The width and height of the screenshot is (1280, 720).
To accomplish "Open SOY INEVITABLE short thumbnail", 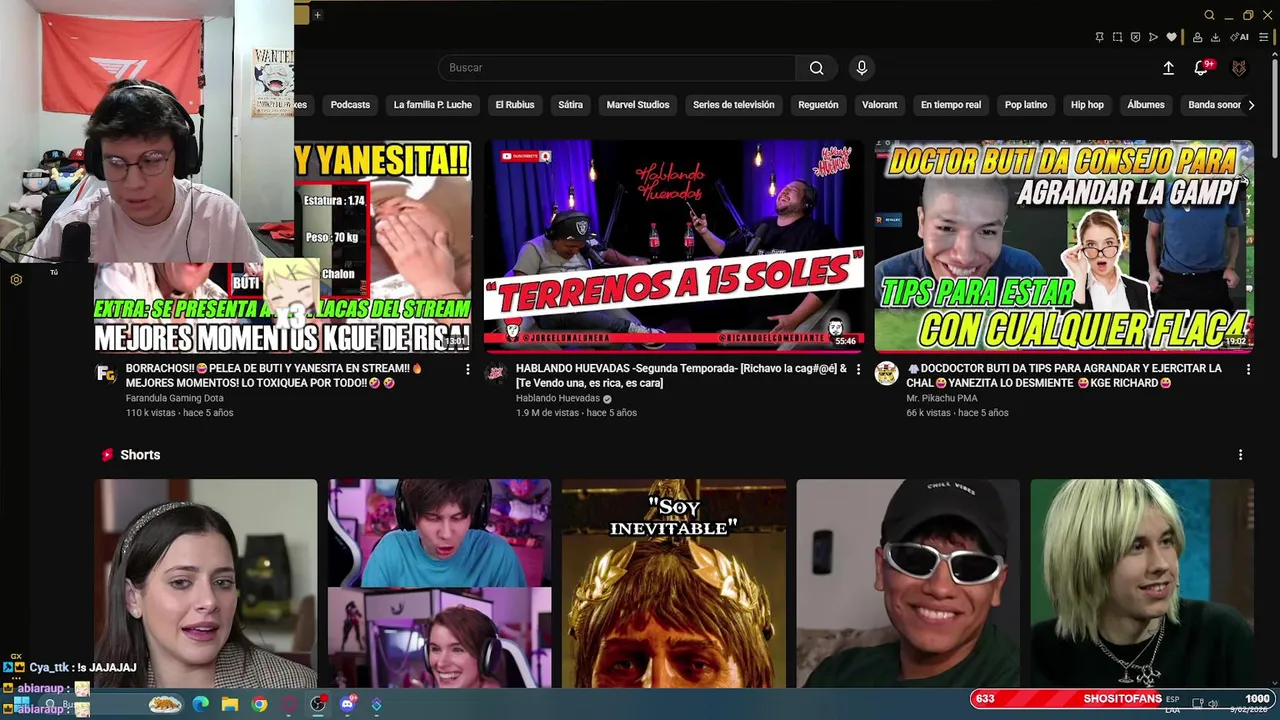I will 674,583.
